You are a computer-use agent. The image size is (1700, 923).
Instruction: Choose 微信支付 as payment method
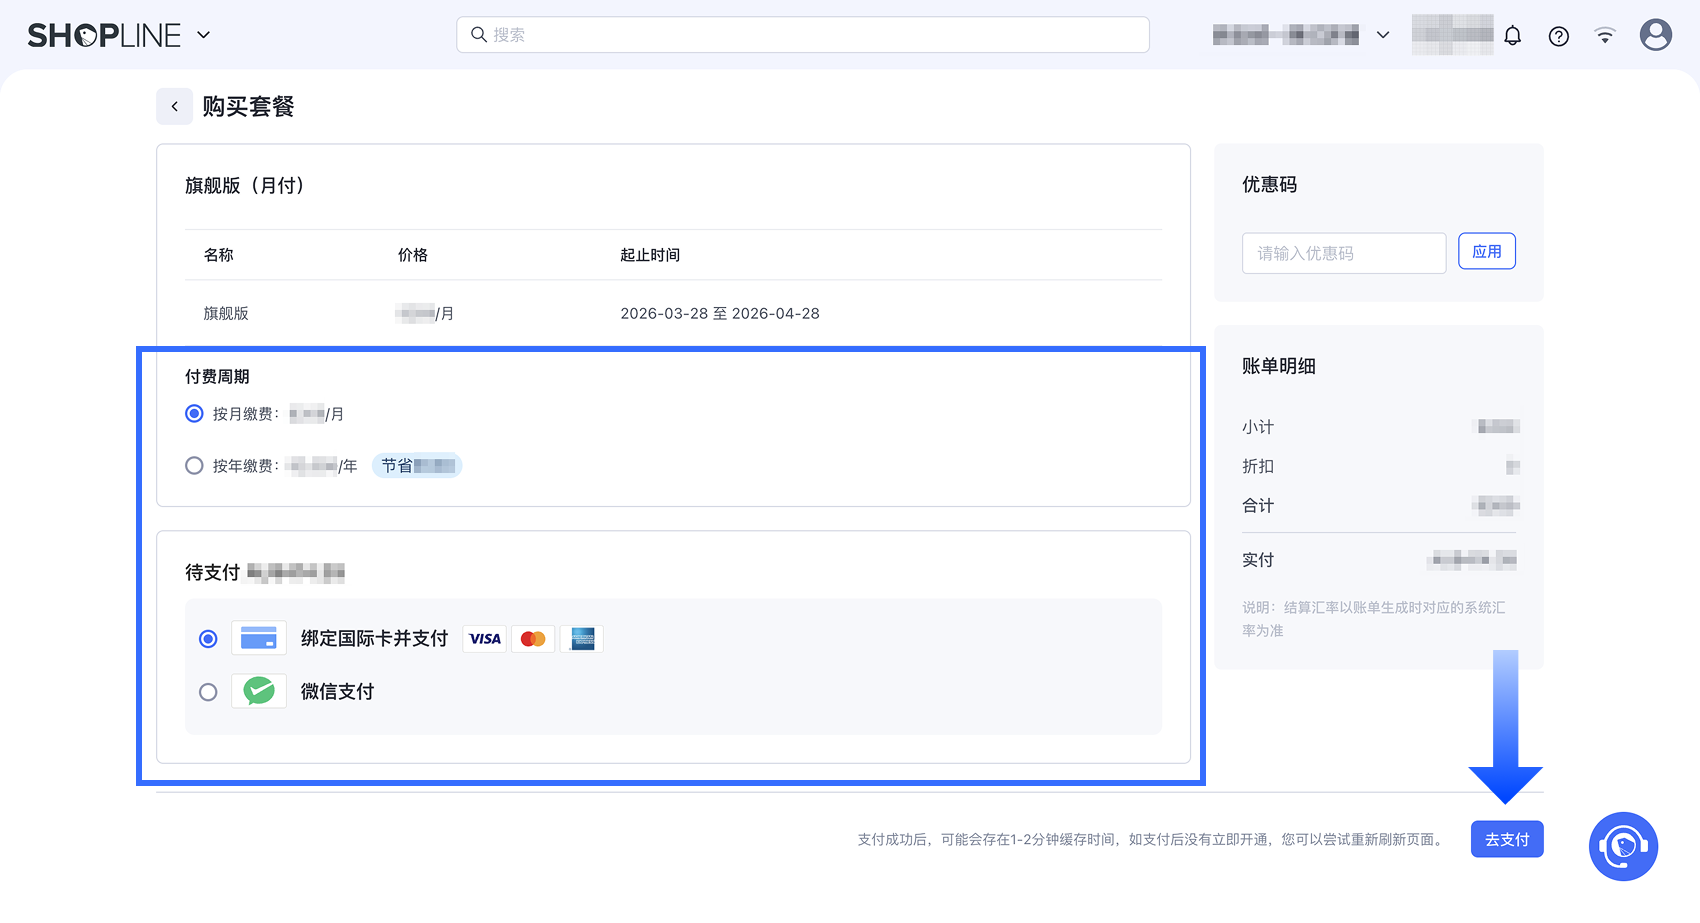coord(208,691)
